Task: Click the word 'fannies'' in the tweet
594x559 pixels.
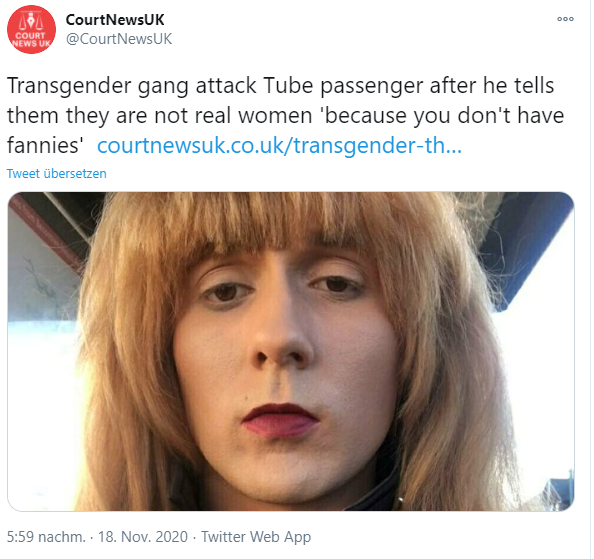Action: pos(45,145)
